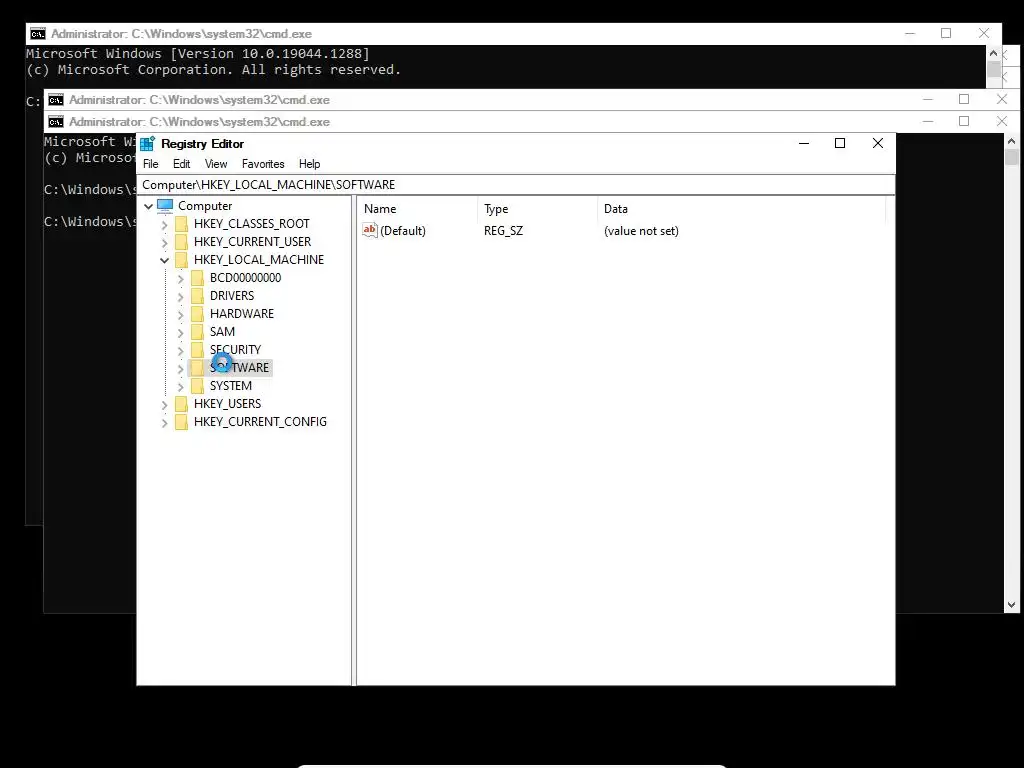Screen dimensions: 1024x768
Task: Minimize the second cmd.exe window
Action: coord(927,99)
